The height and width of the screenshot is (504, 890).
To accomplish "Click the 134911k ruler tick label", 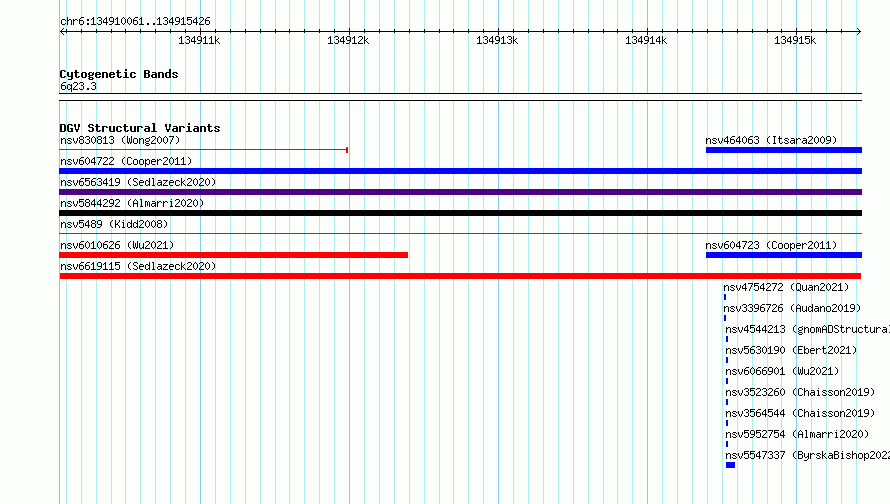I will click(x=199, y=40).
